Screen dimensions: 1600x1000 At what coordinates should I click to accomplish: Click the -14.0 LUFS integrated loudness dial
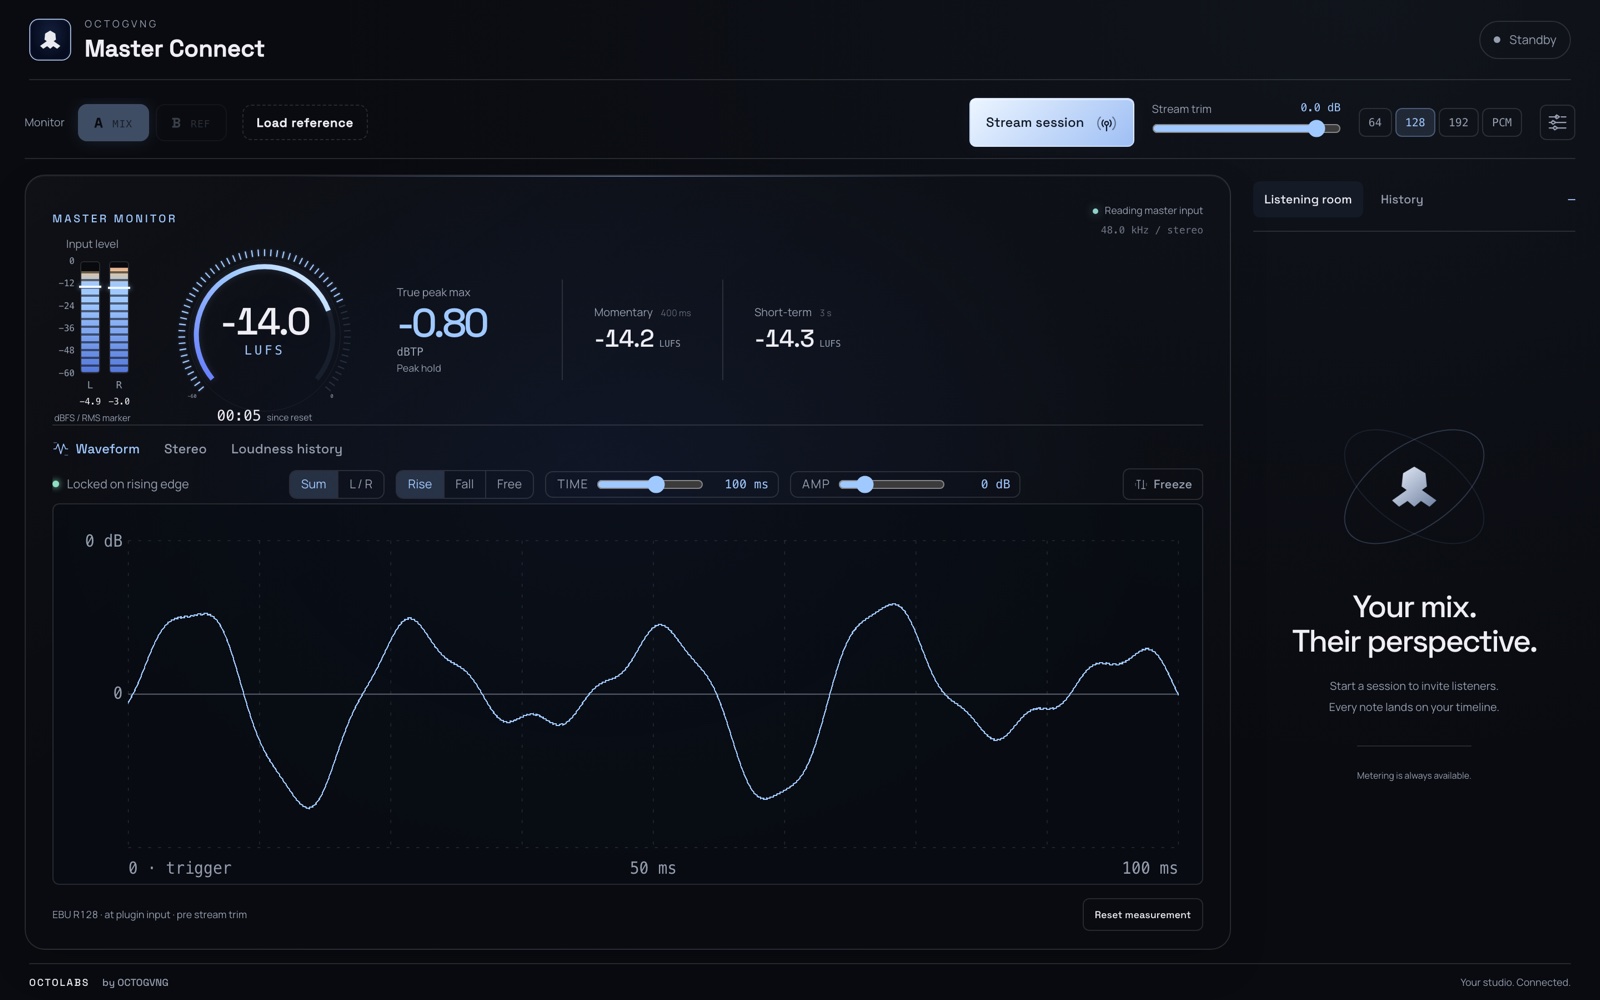(x=264, y=330)
